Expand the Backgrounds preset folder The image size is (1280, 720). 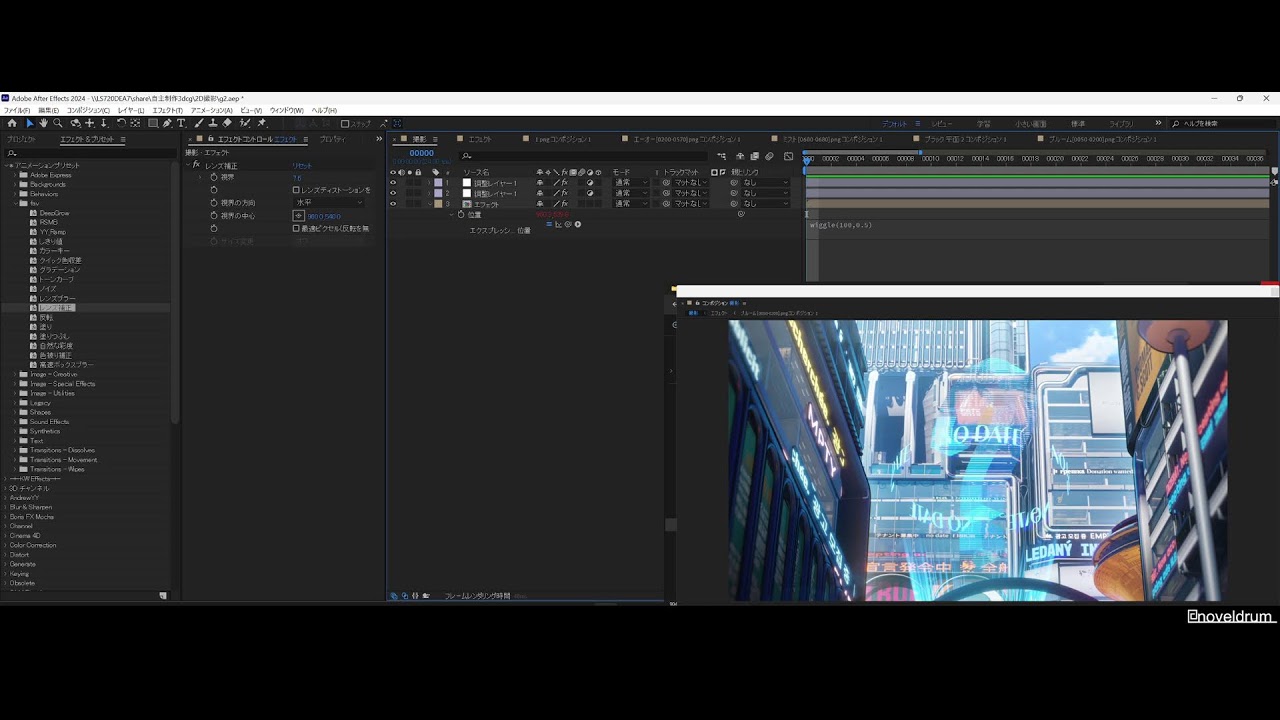click(x=15, y=184)
